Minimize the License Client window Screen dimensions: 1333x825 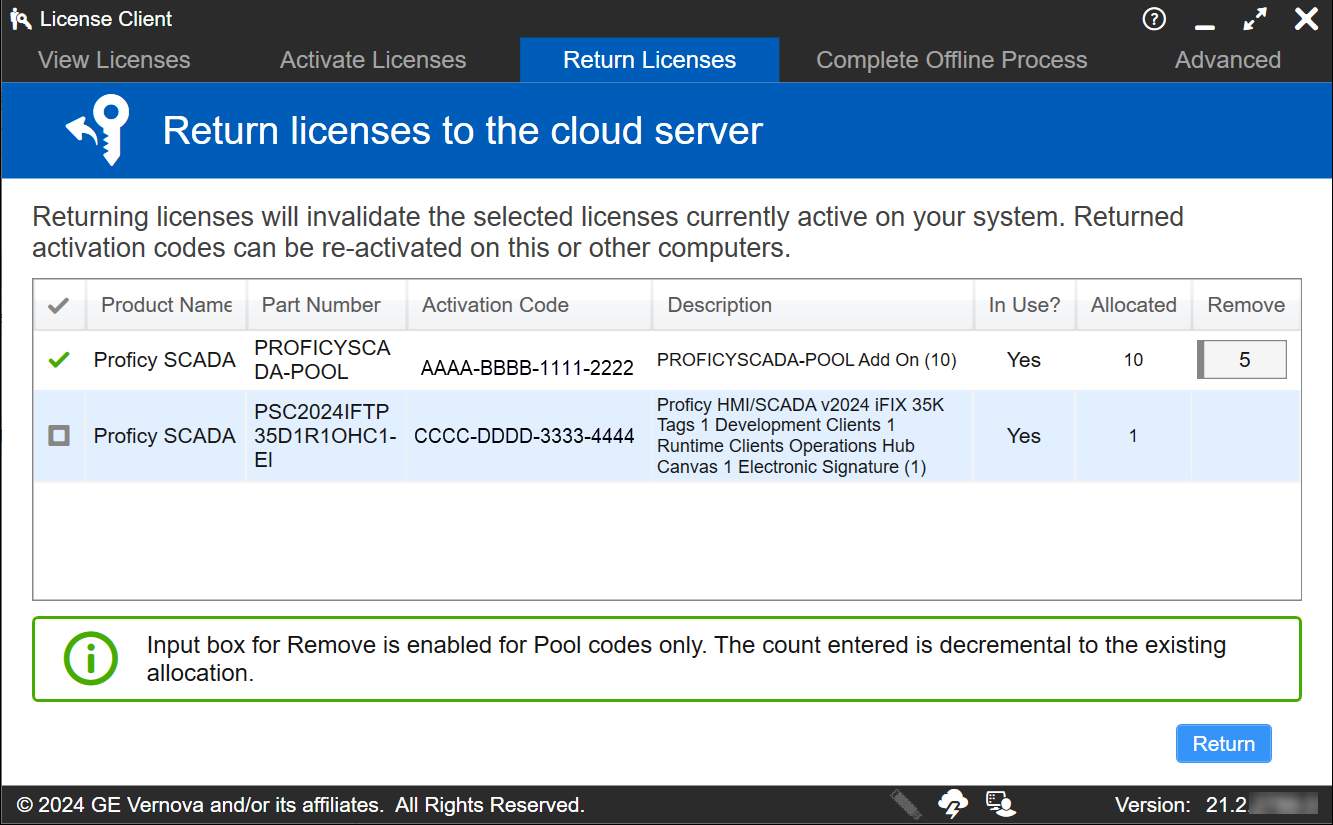pos(1205,25)
